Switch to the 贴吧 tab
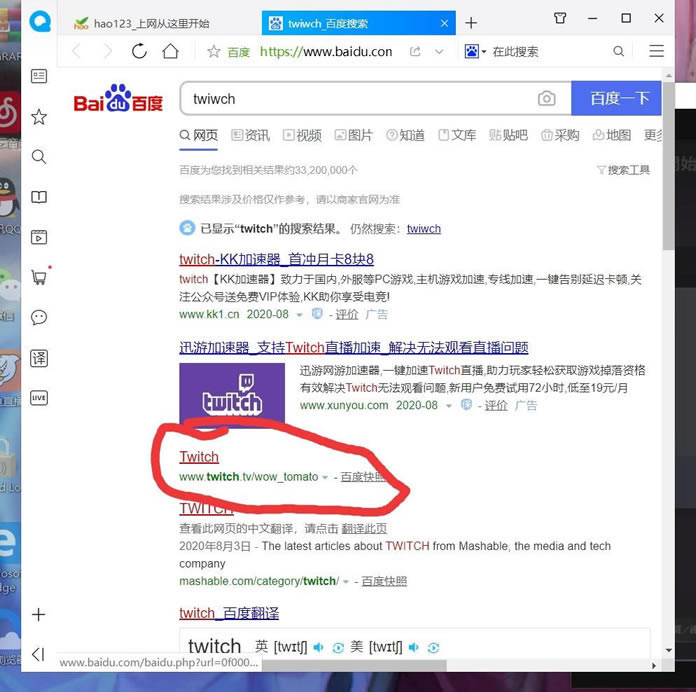Viewport: 696px width, 692px height. 508,135
